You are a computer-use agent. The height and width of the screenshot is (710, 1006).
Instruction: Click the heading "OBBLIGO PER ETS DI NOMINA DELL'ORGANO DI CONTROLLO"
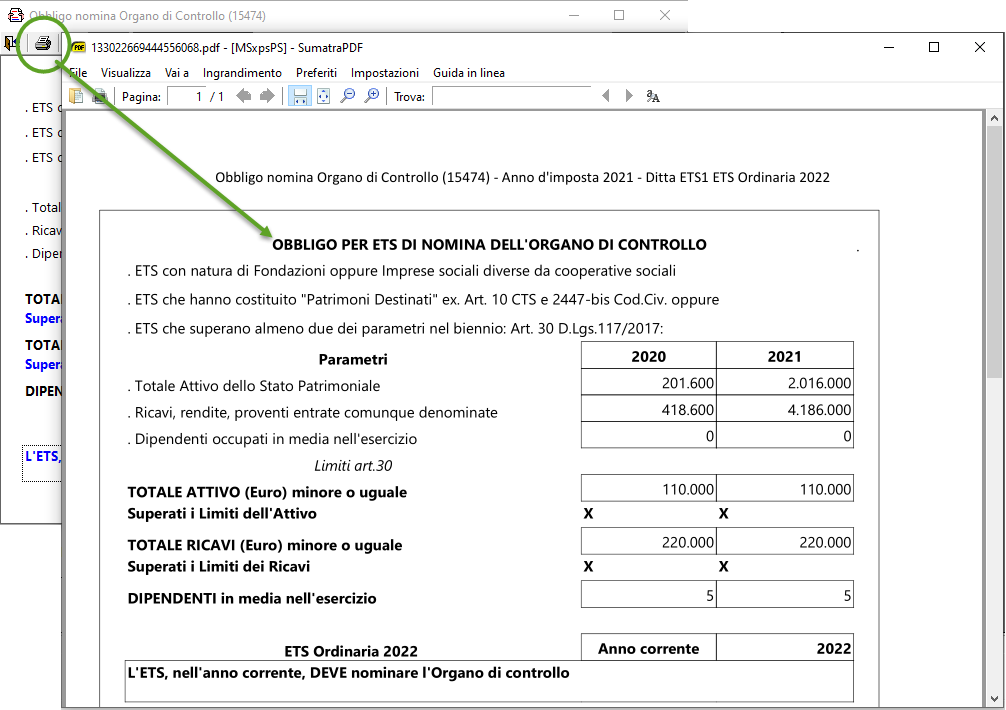point(489,244)
